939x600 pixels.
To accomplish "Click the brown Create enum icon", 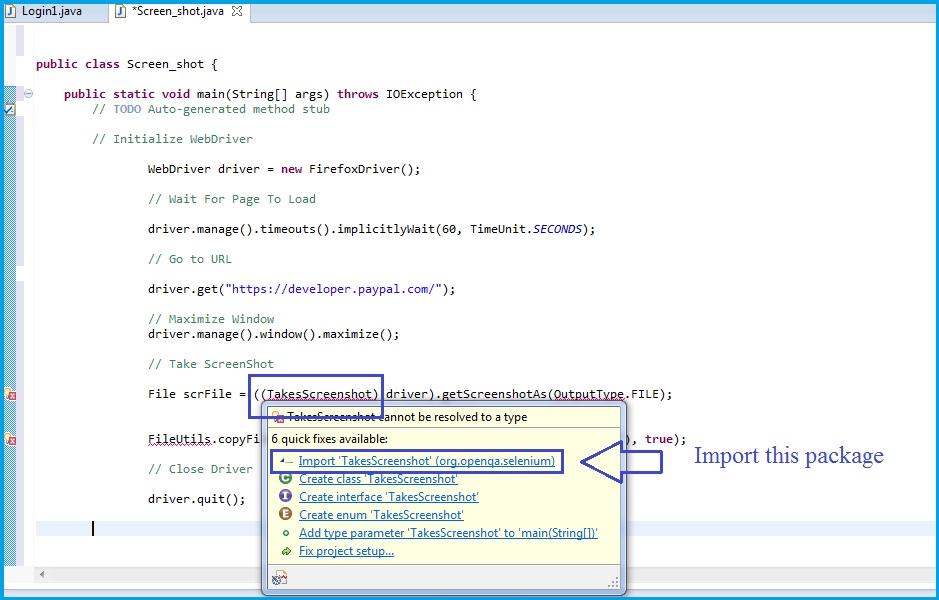I will tap(286, 514).
